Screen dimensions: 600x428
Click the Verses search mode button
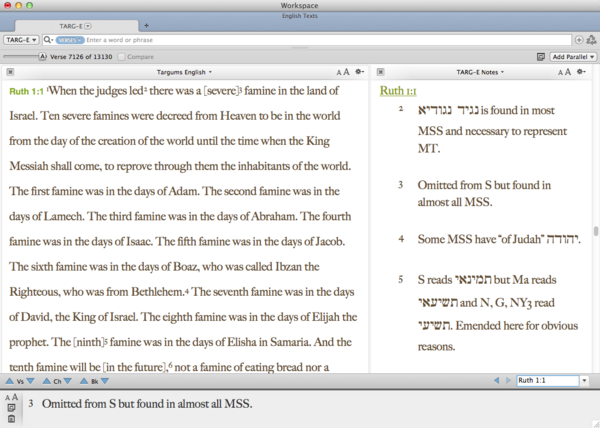pos(70,39)
